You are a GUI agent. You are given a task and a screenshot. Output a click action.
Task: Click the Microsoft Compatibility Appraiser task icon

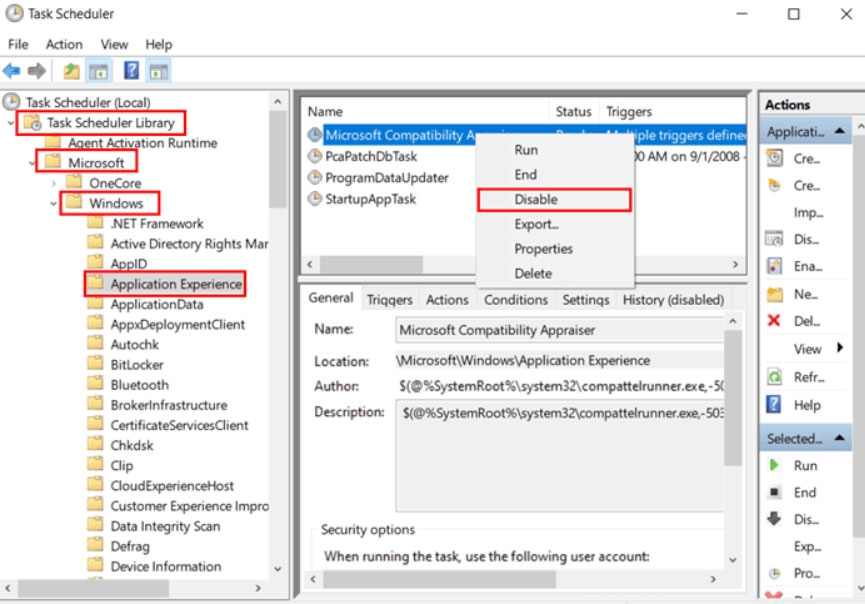[314, 135]
